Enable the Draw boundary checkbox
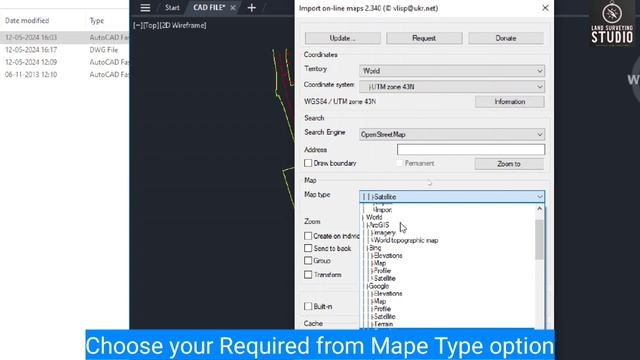 pyautogui.click(x=308, y=163)
